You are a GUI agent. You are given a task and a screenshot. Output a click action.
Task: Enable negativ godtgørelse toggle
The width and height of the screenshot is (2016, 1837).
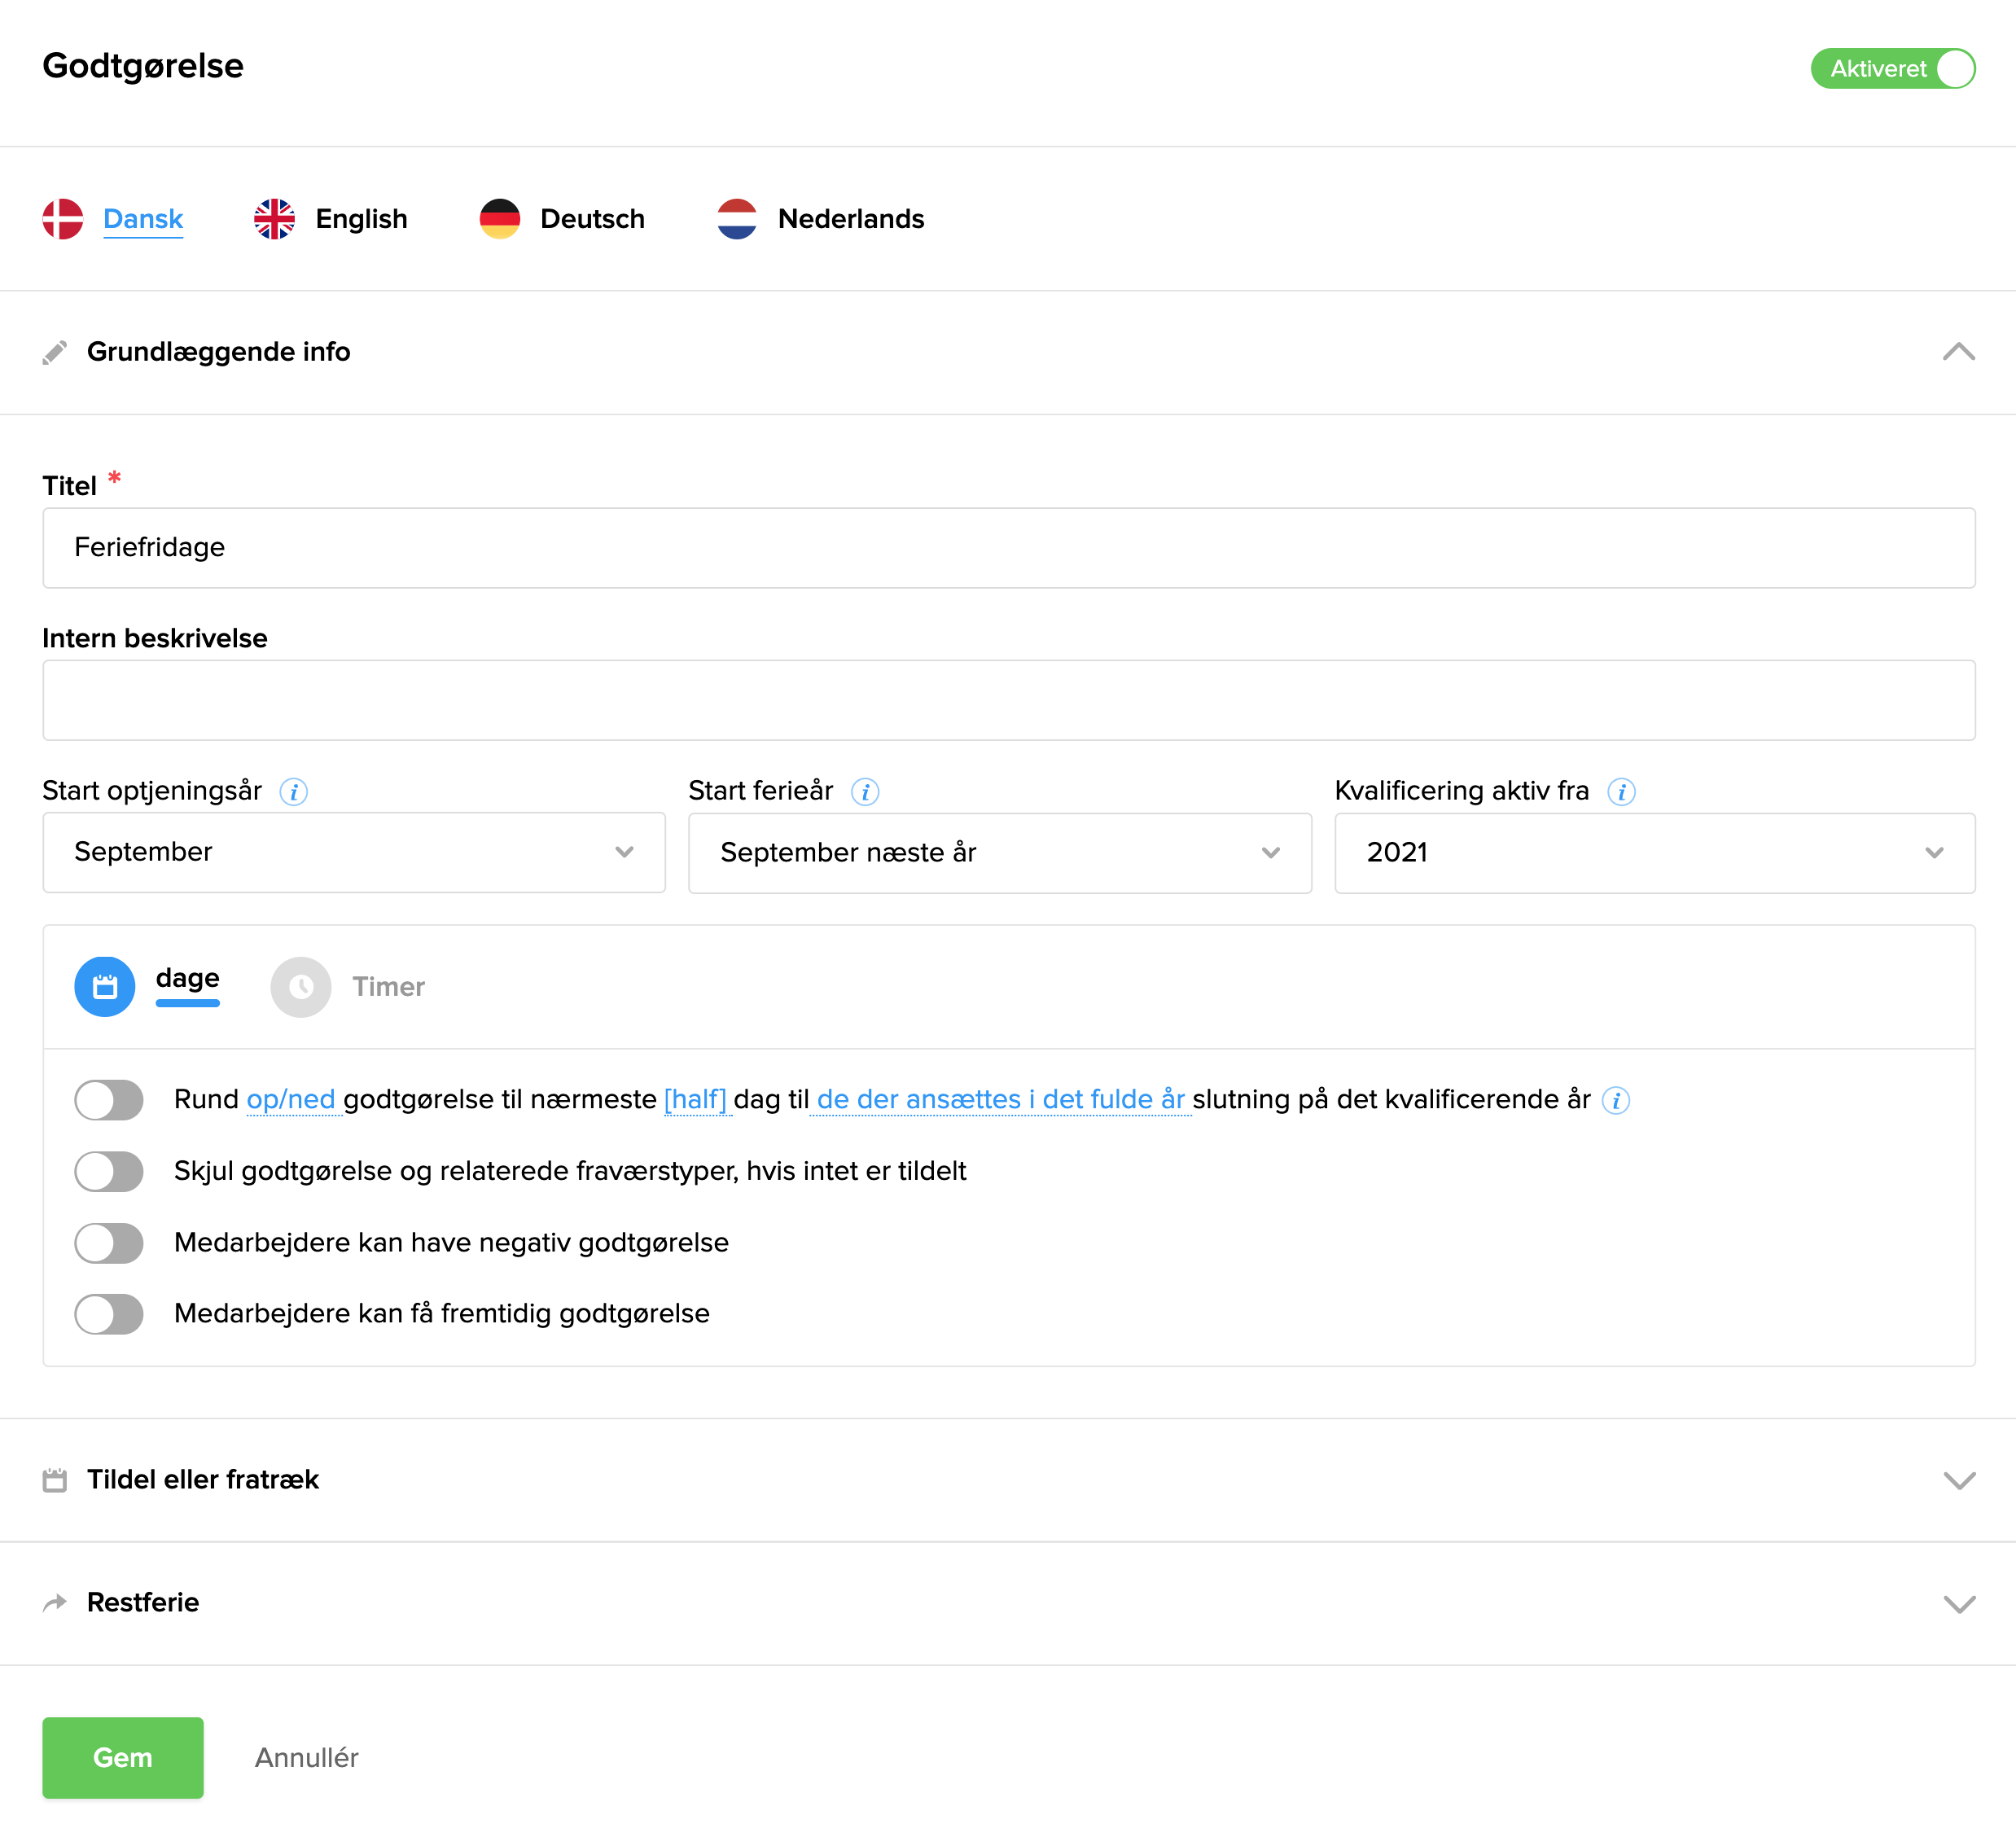109,1243
